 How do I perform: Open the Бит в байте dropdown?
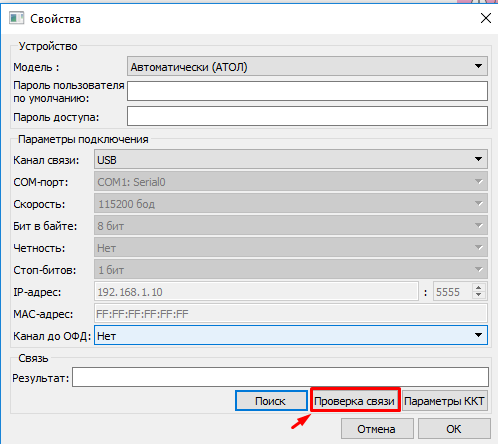291,225
